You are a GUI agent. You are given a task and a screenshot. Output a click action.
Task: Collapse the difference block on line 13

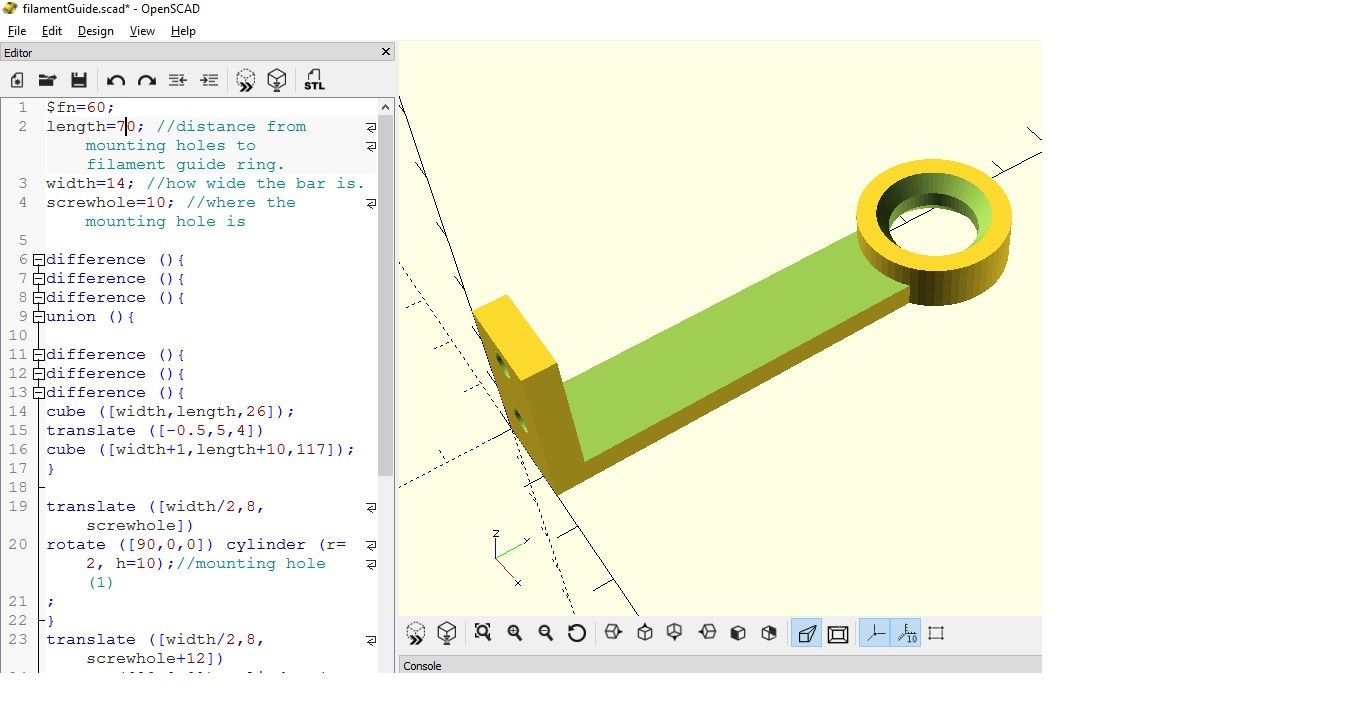[x=39, y=393]
